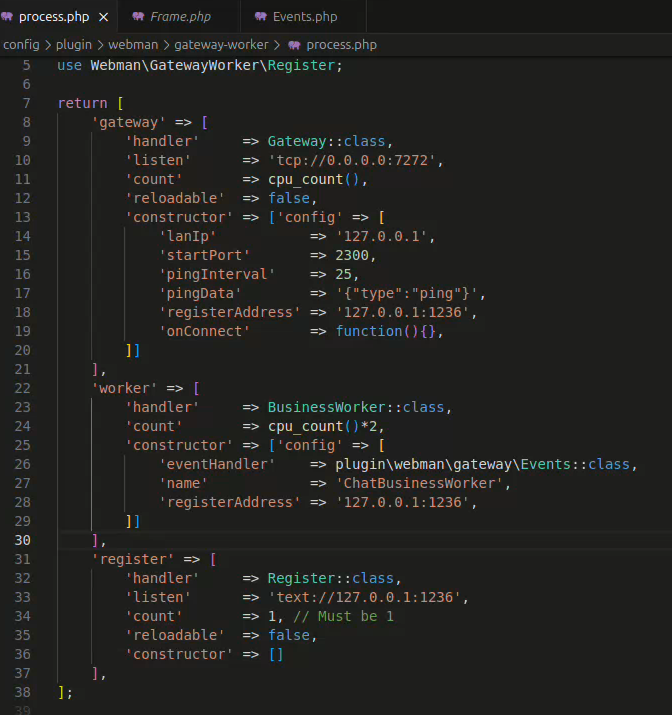672x715 pixels.
Task: Click the 'register' array key
Action: [133, 560]
